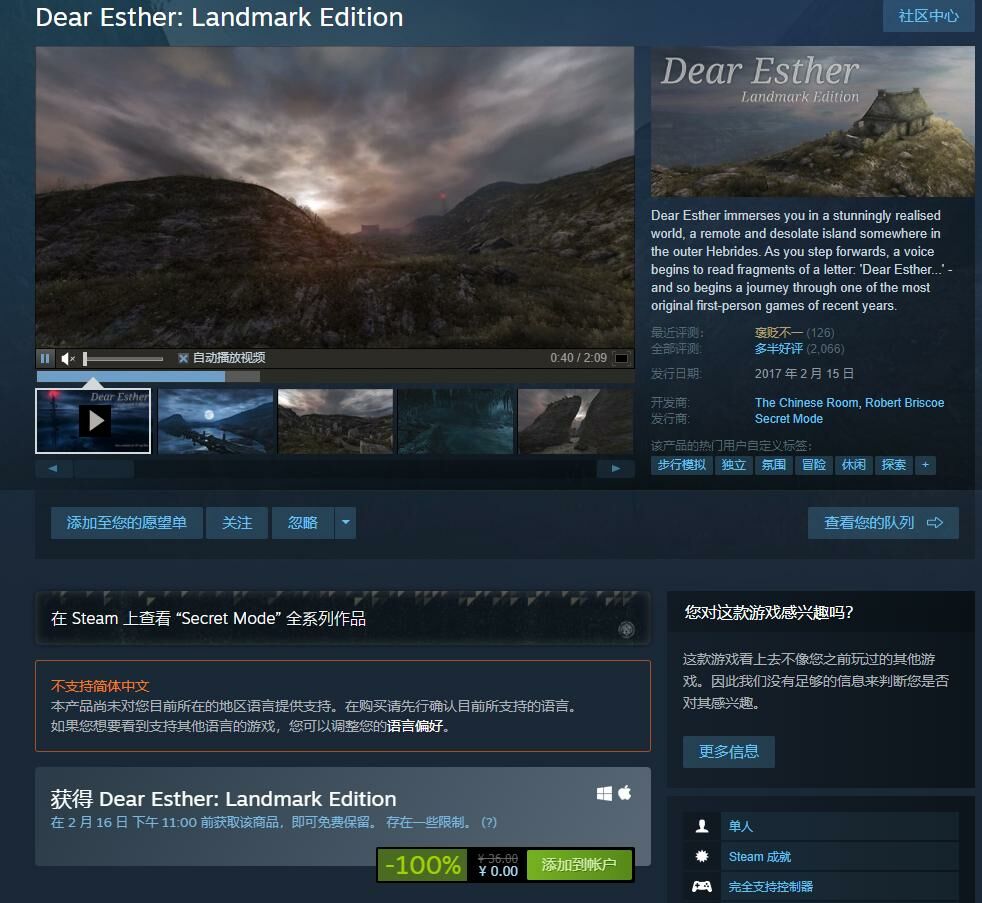Click 添加到帐户 add to account button
The width and height of the screenshot is (982, 903).
coord(579,865)
